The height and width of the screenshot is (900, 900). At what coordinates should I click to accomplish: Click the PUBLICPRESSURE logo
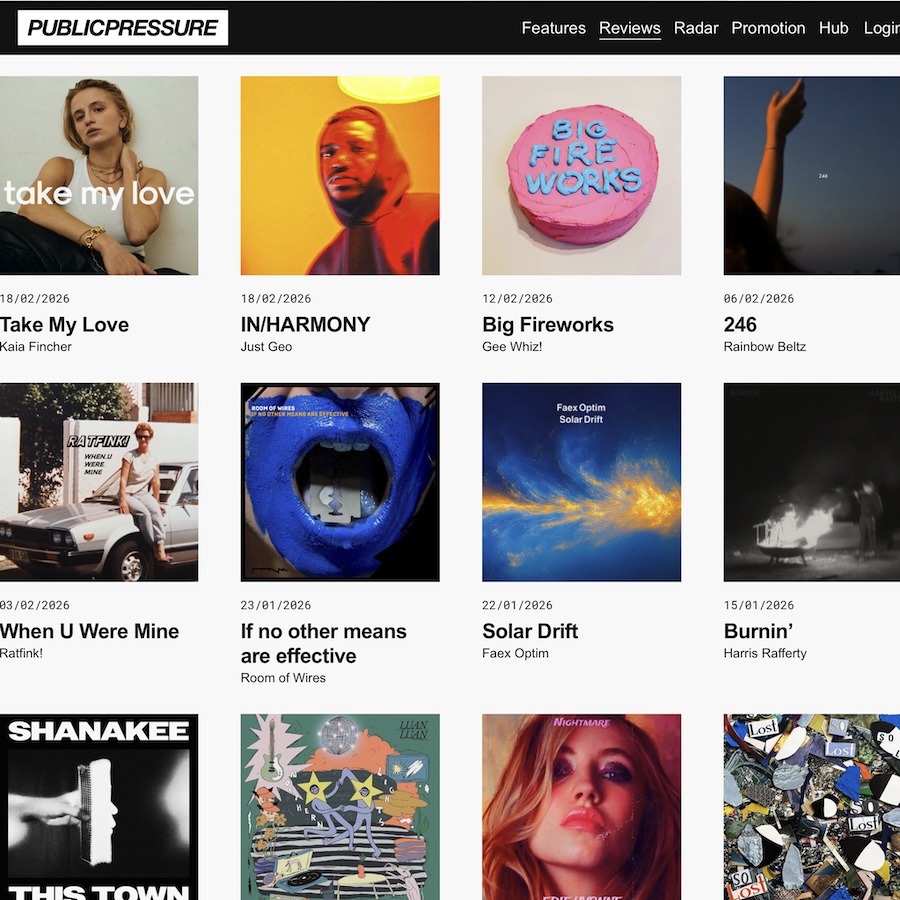[x=123, y=28]
